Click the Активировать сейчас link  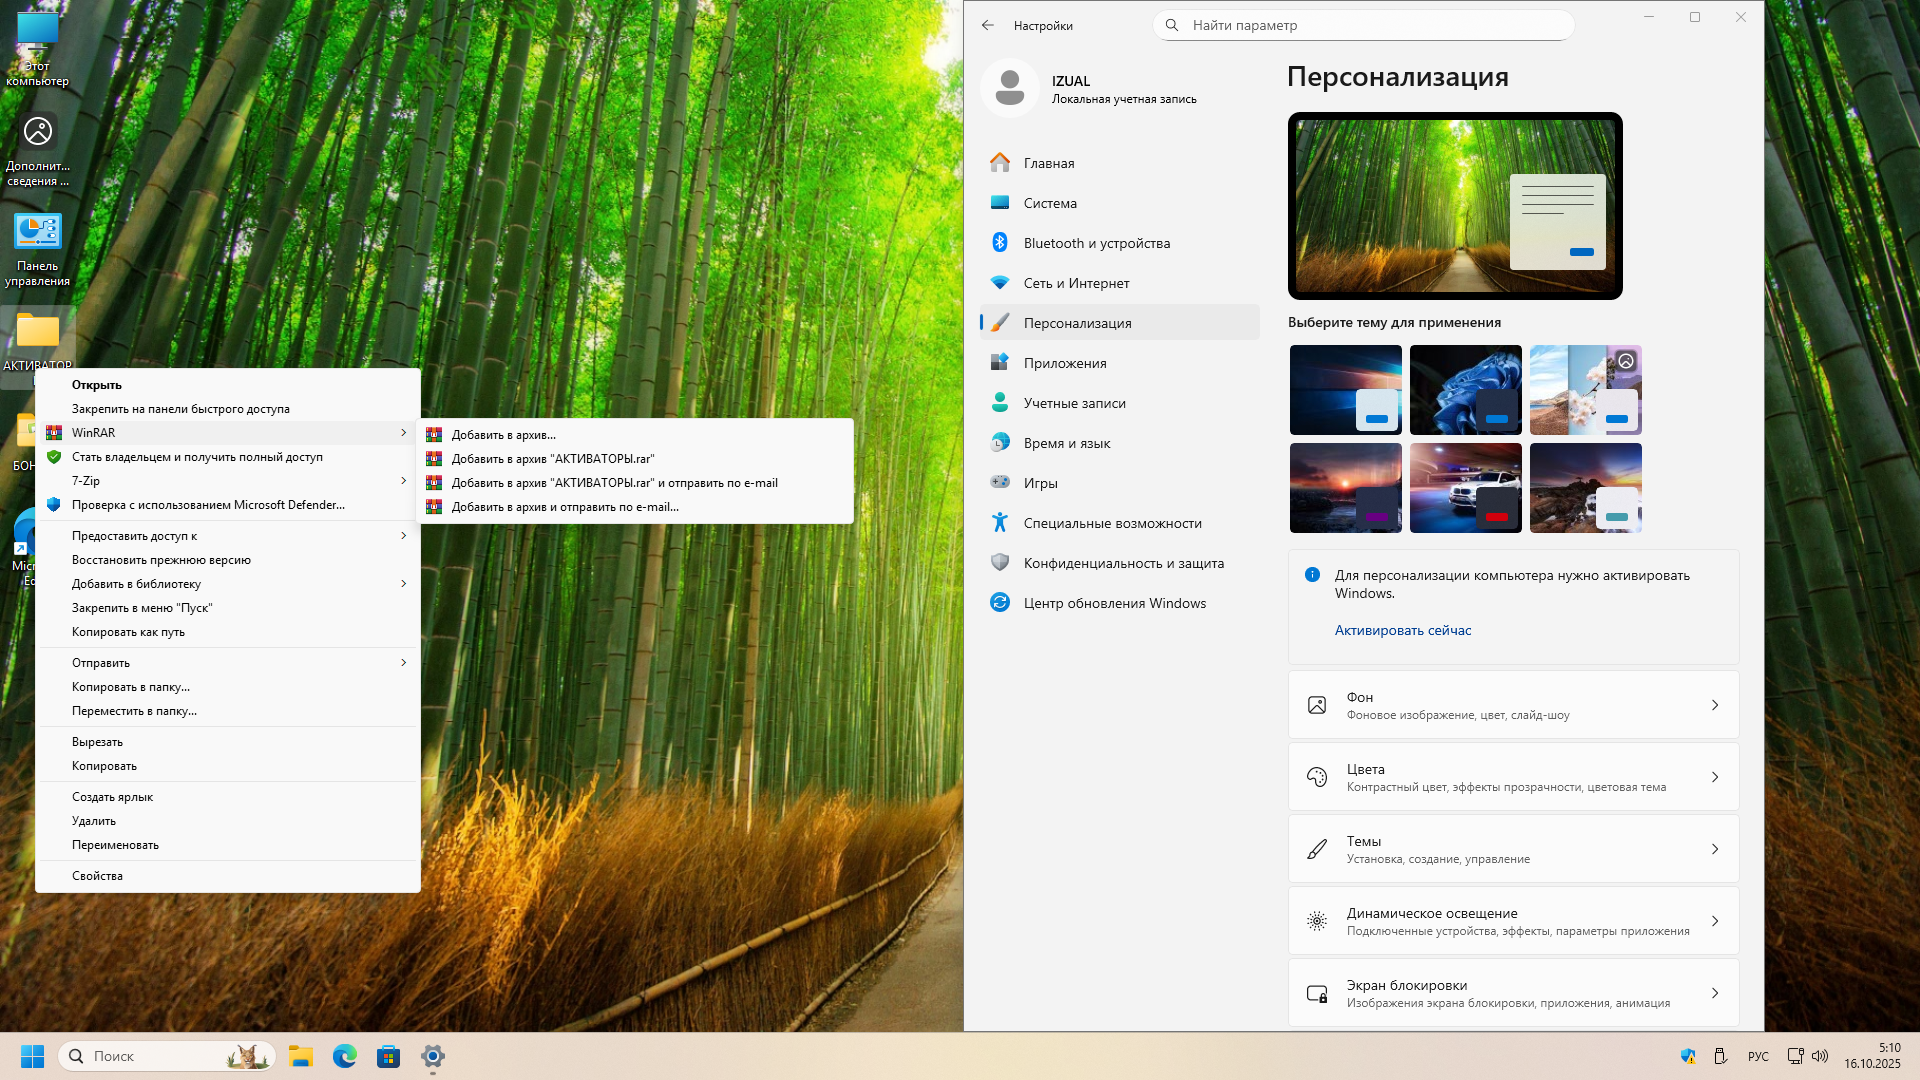click(1402, 630)
